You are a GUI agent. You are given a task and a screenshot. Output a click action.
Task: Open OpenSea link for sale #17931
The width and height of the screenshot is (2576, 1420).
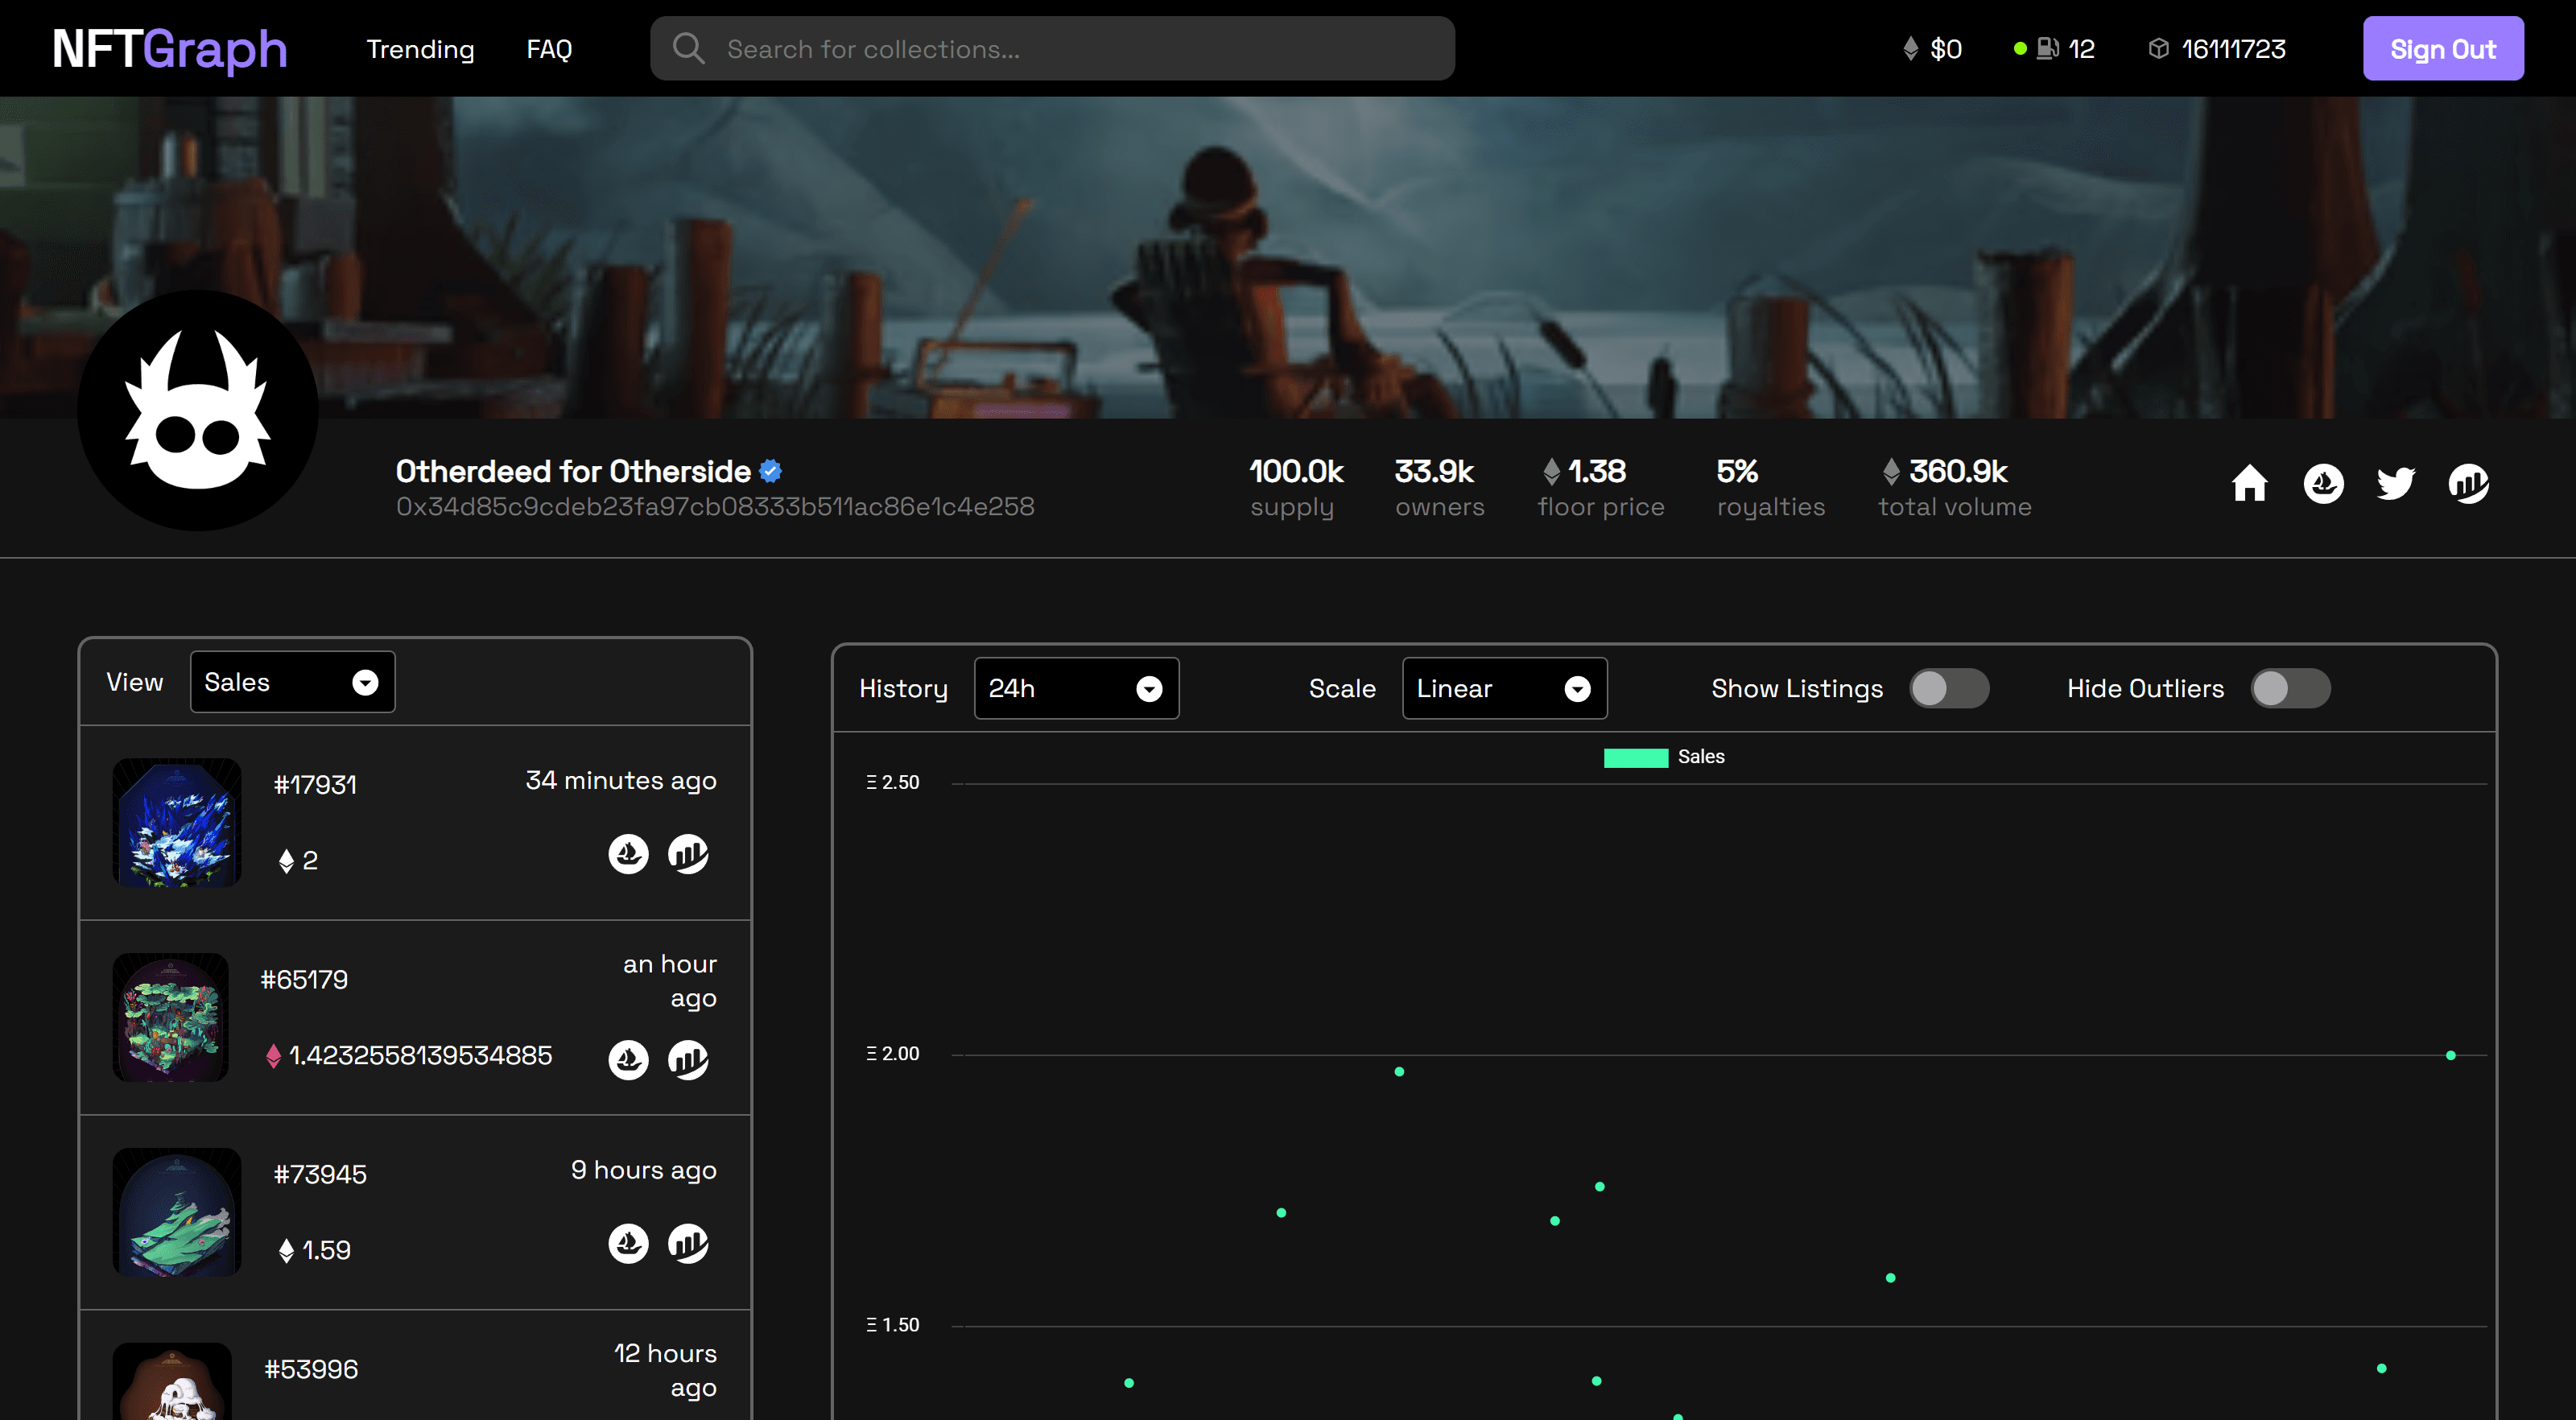click(628, 854)
